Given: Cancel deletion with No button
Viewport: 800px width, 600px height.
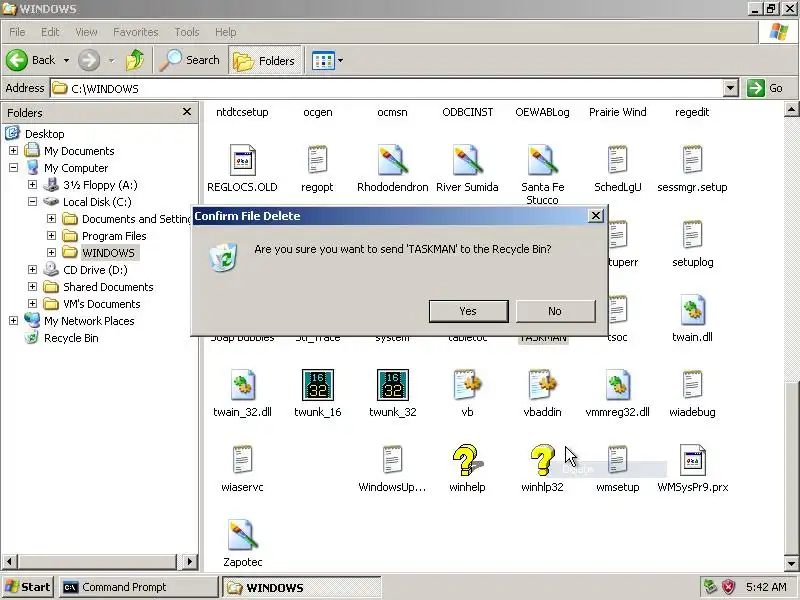Looking at the screenshot, I should pos(556,311).
